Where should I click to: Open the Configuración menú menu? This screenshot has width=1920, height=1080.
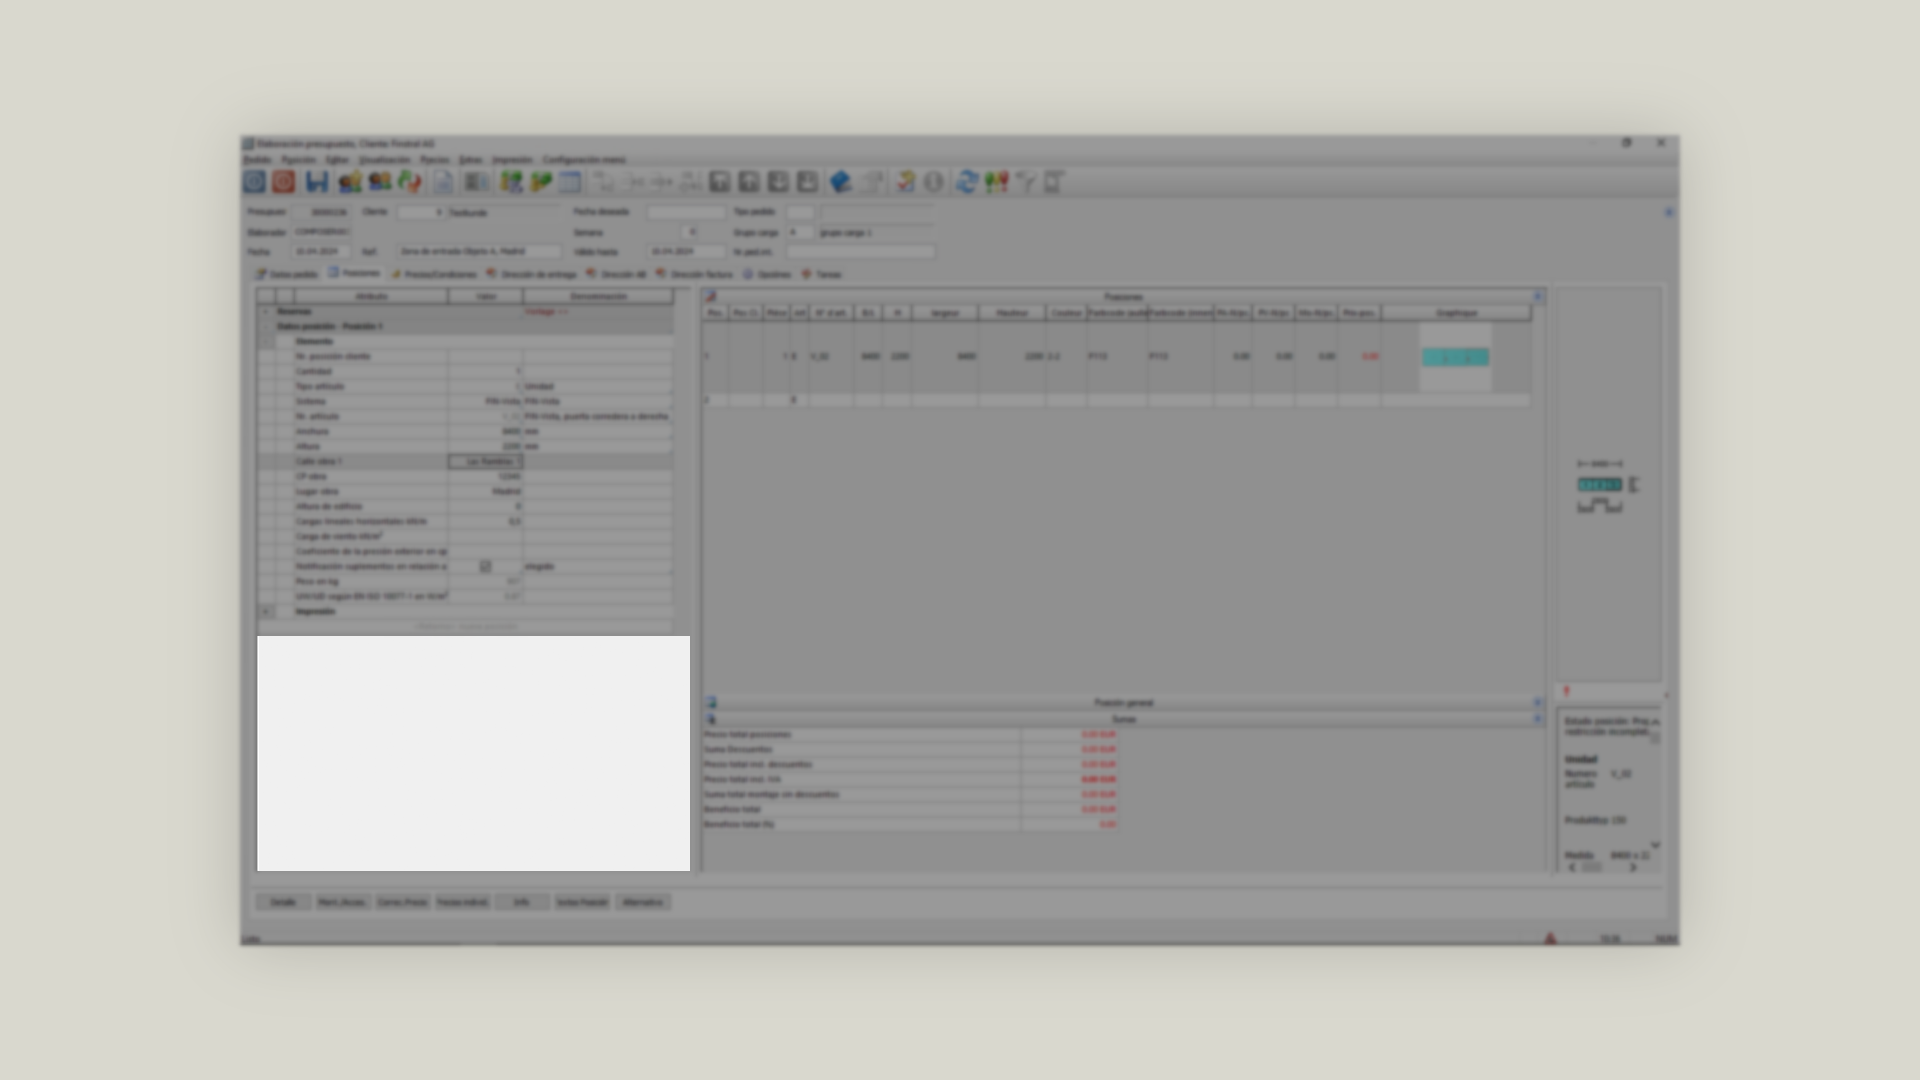584,160
